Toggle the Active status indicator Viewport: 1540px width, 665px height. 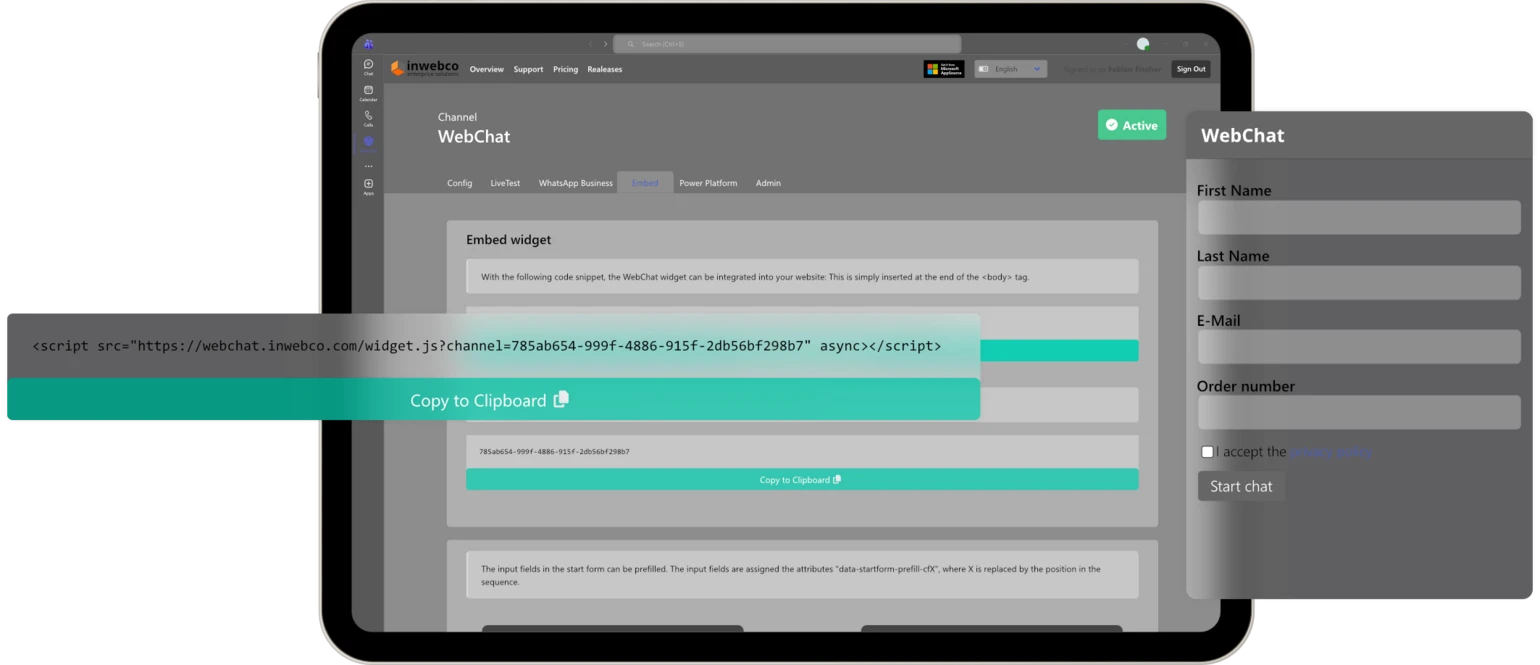click(1131, 124)
